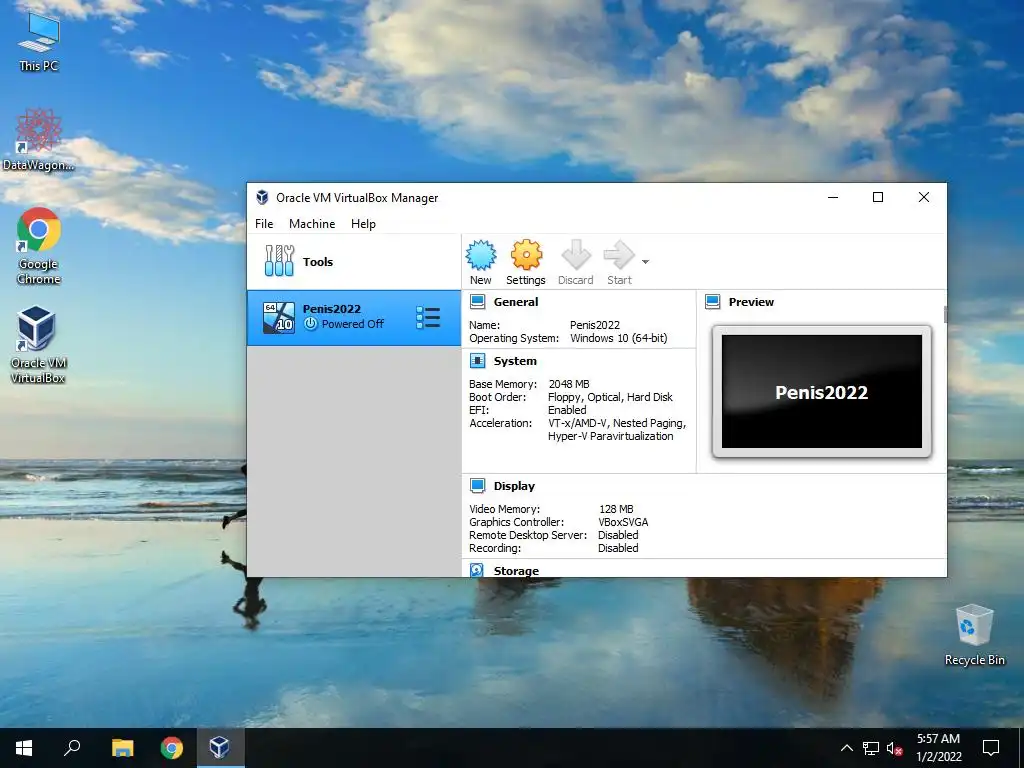
Task: Open the Machine menu
Action: click(312, 223)
